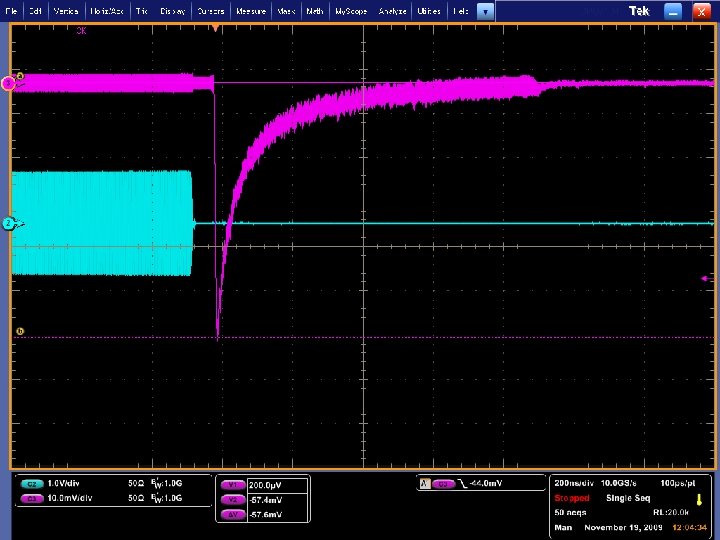The width and height of the screenshot is (720, 540).
Task: Open the MyScope menu
Action: 351,11
